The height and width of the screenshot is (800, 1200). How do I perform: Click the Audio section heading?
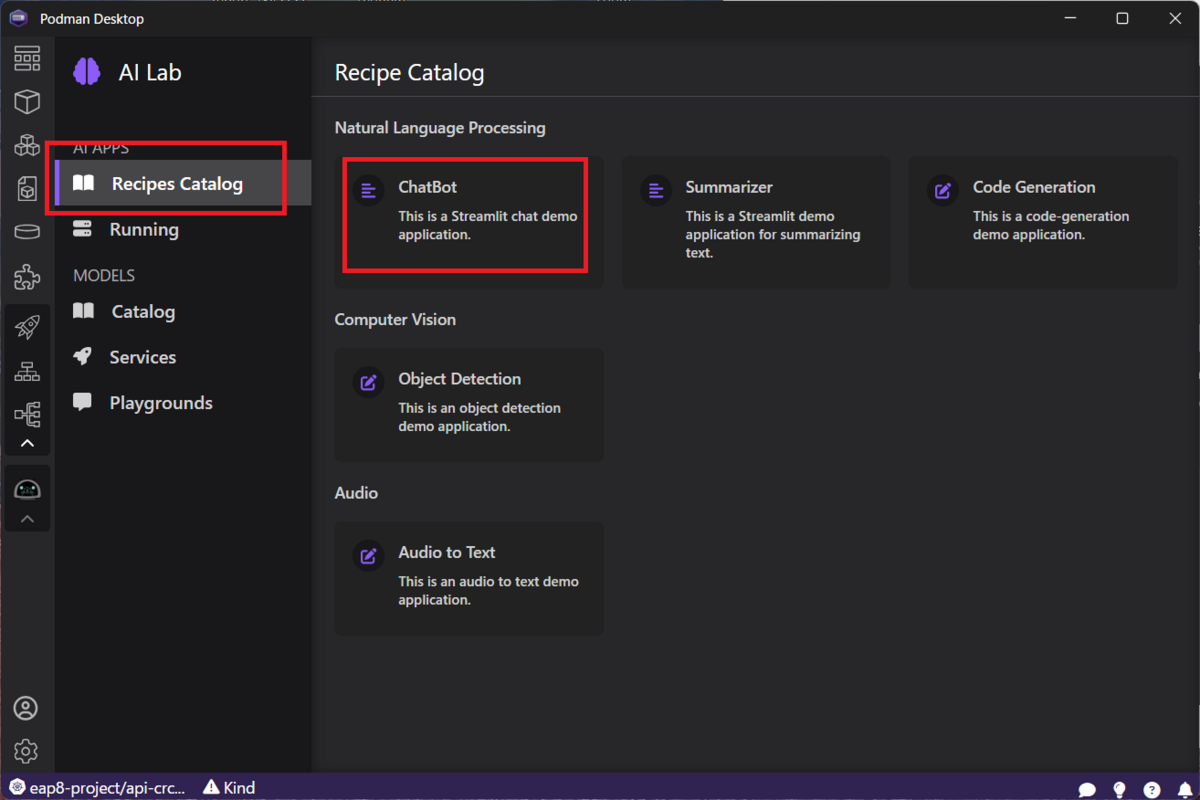[356, 493]
